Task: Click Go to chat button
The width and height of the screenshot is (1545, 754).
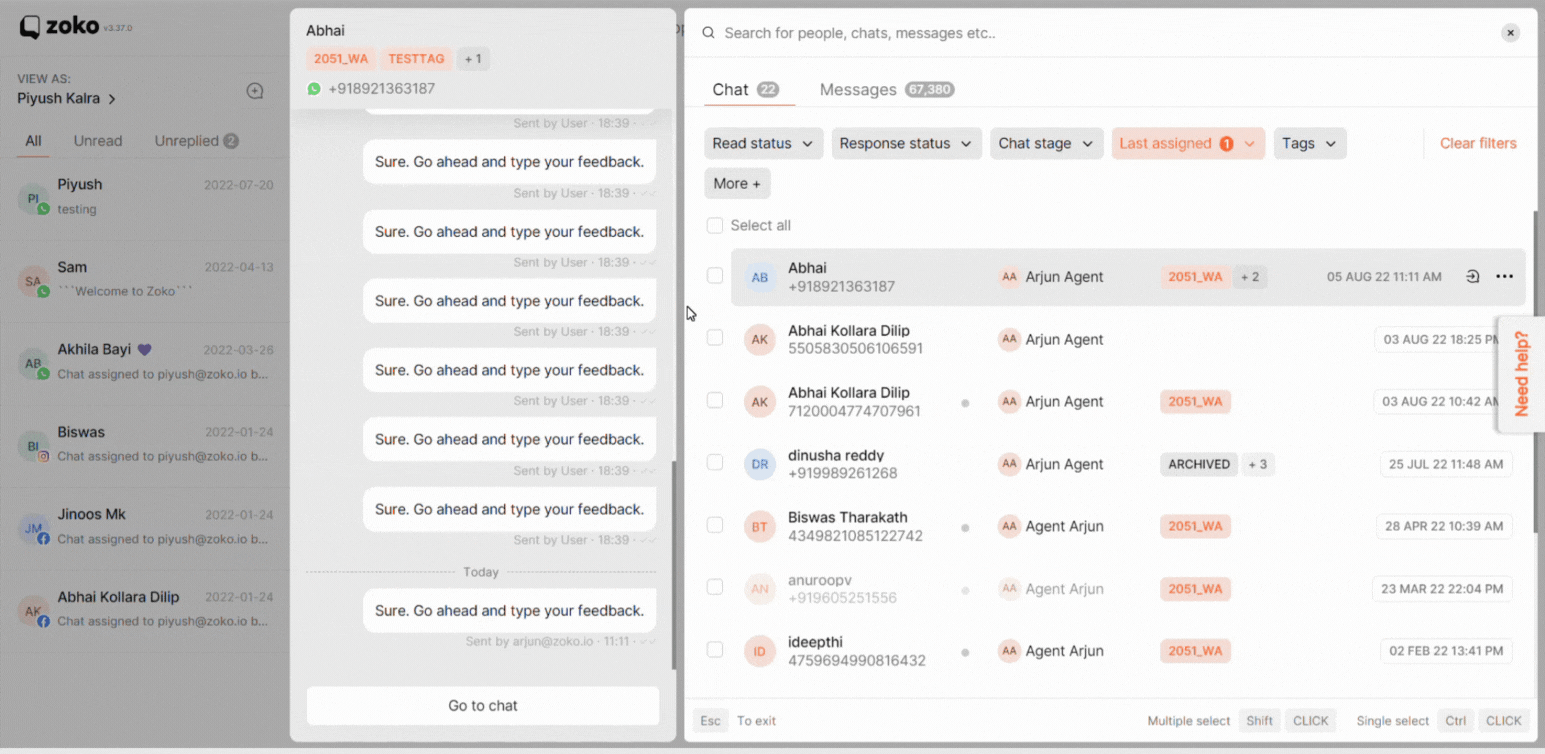Action: coord(483,706)
